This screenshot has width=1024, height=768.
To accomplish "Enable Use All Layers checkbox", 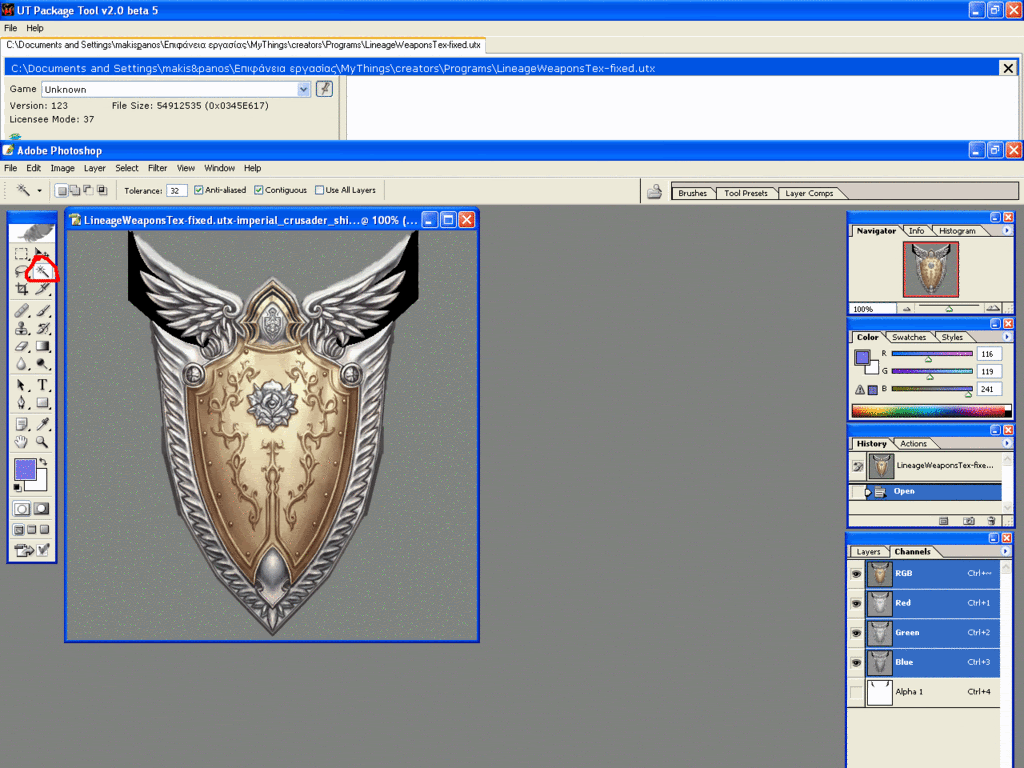I will (x=320, y=190).
